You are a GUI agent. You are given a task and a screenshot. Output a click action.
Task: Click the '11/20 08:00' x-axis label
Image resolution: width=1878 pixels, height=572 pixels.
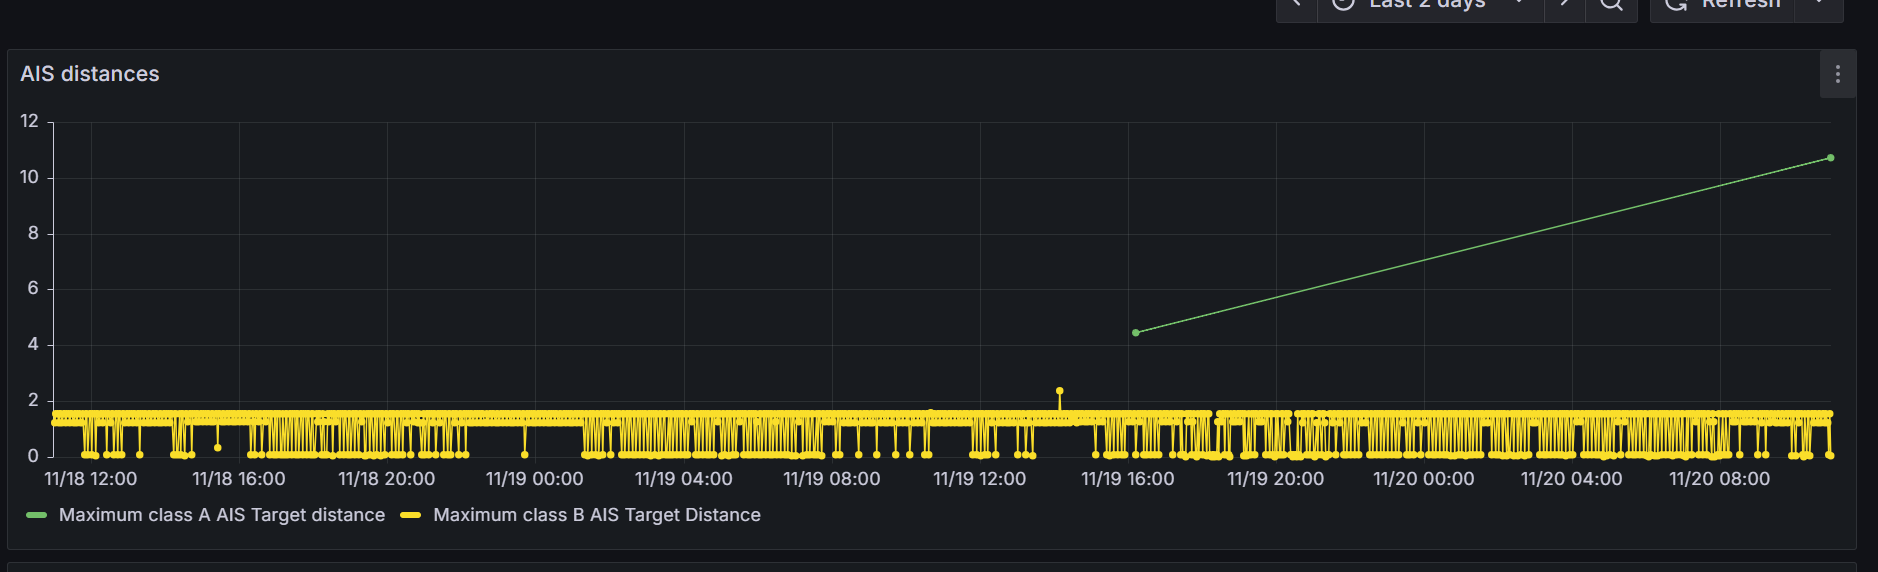(1720, 479)
